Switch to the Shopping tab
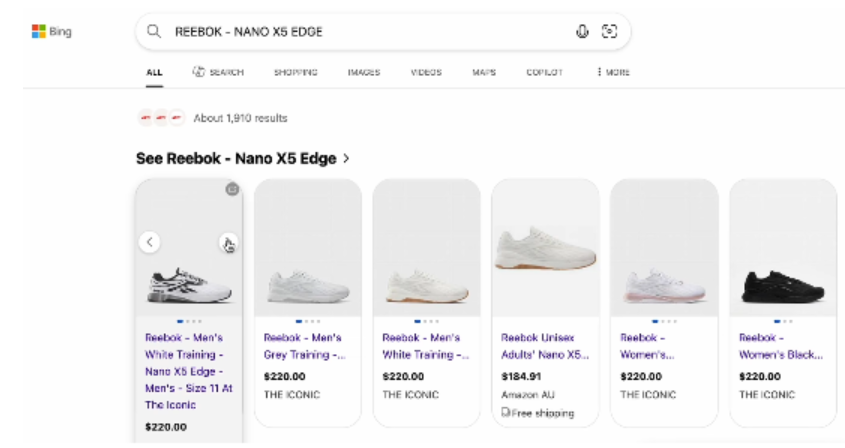The width and height of the screenshot is (845, 448). click(x=295, y=72)
